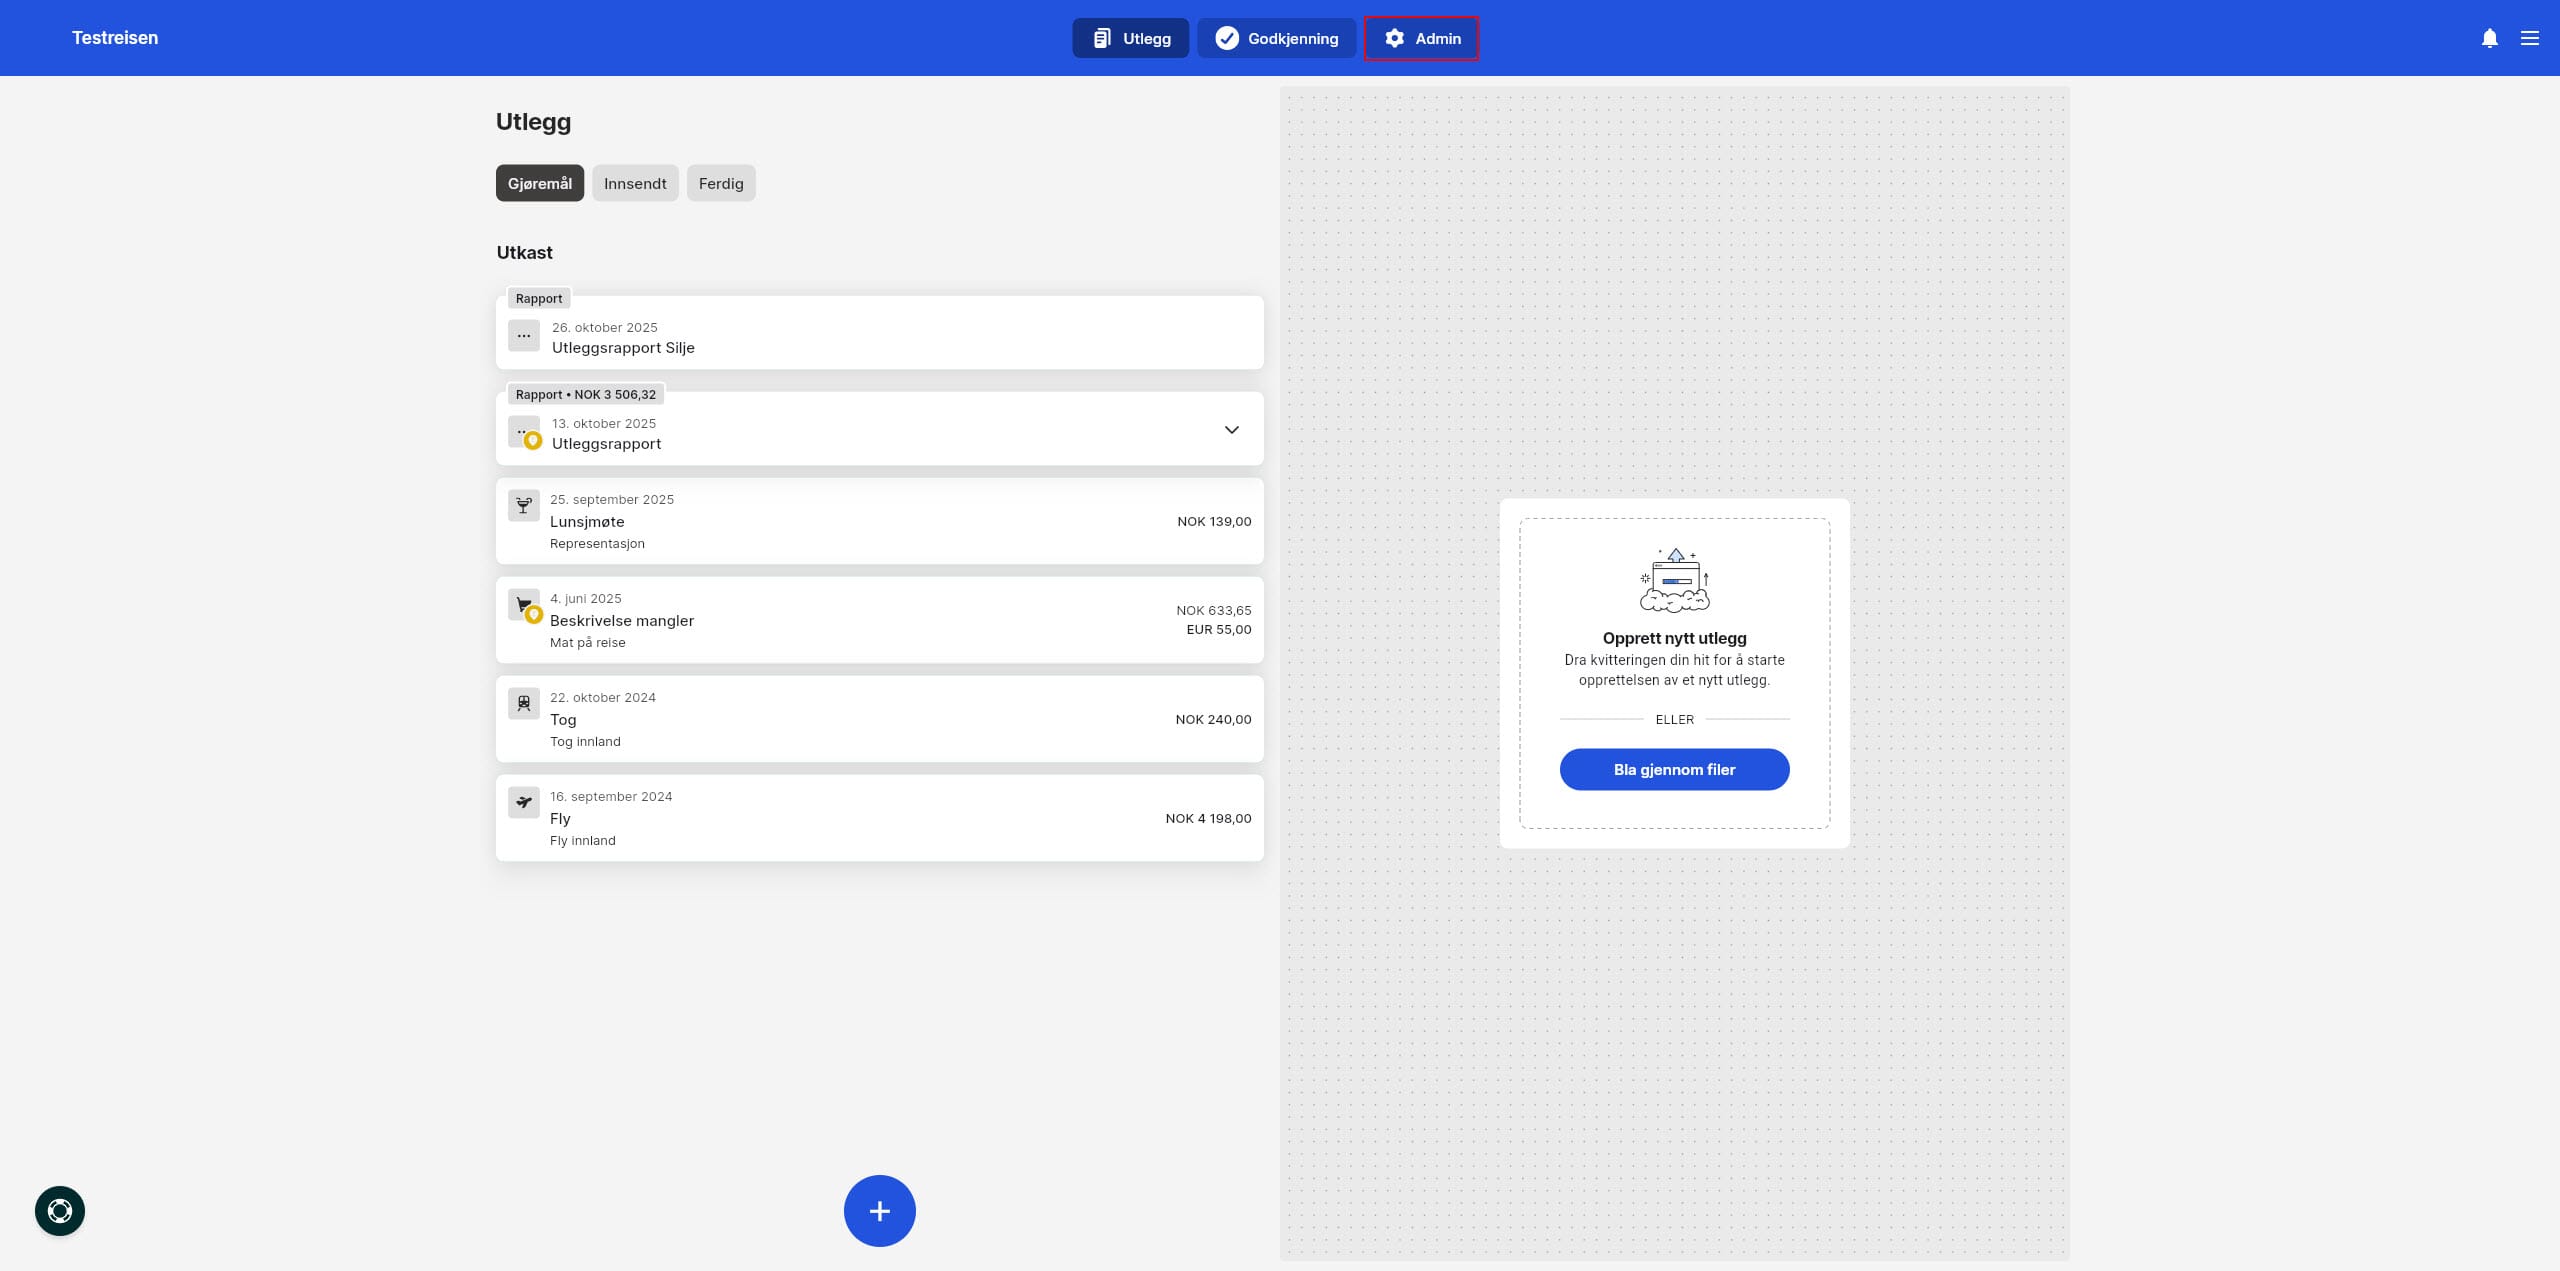Click the train icon on Tog expense
Viewport: 2560px width, 1271px height.
(x=523, y=703)
